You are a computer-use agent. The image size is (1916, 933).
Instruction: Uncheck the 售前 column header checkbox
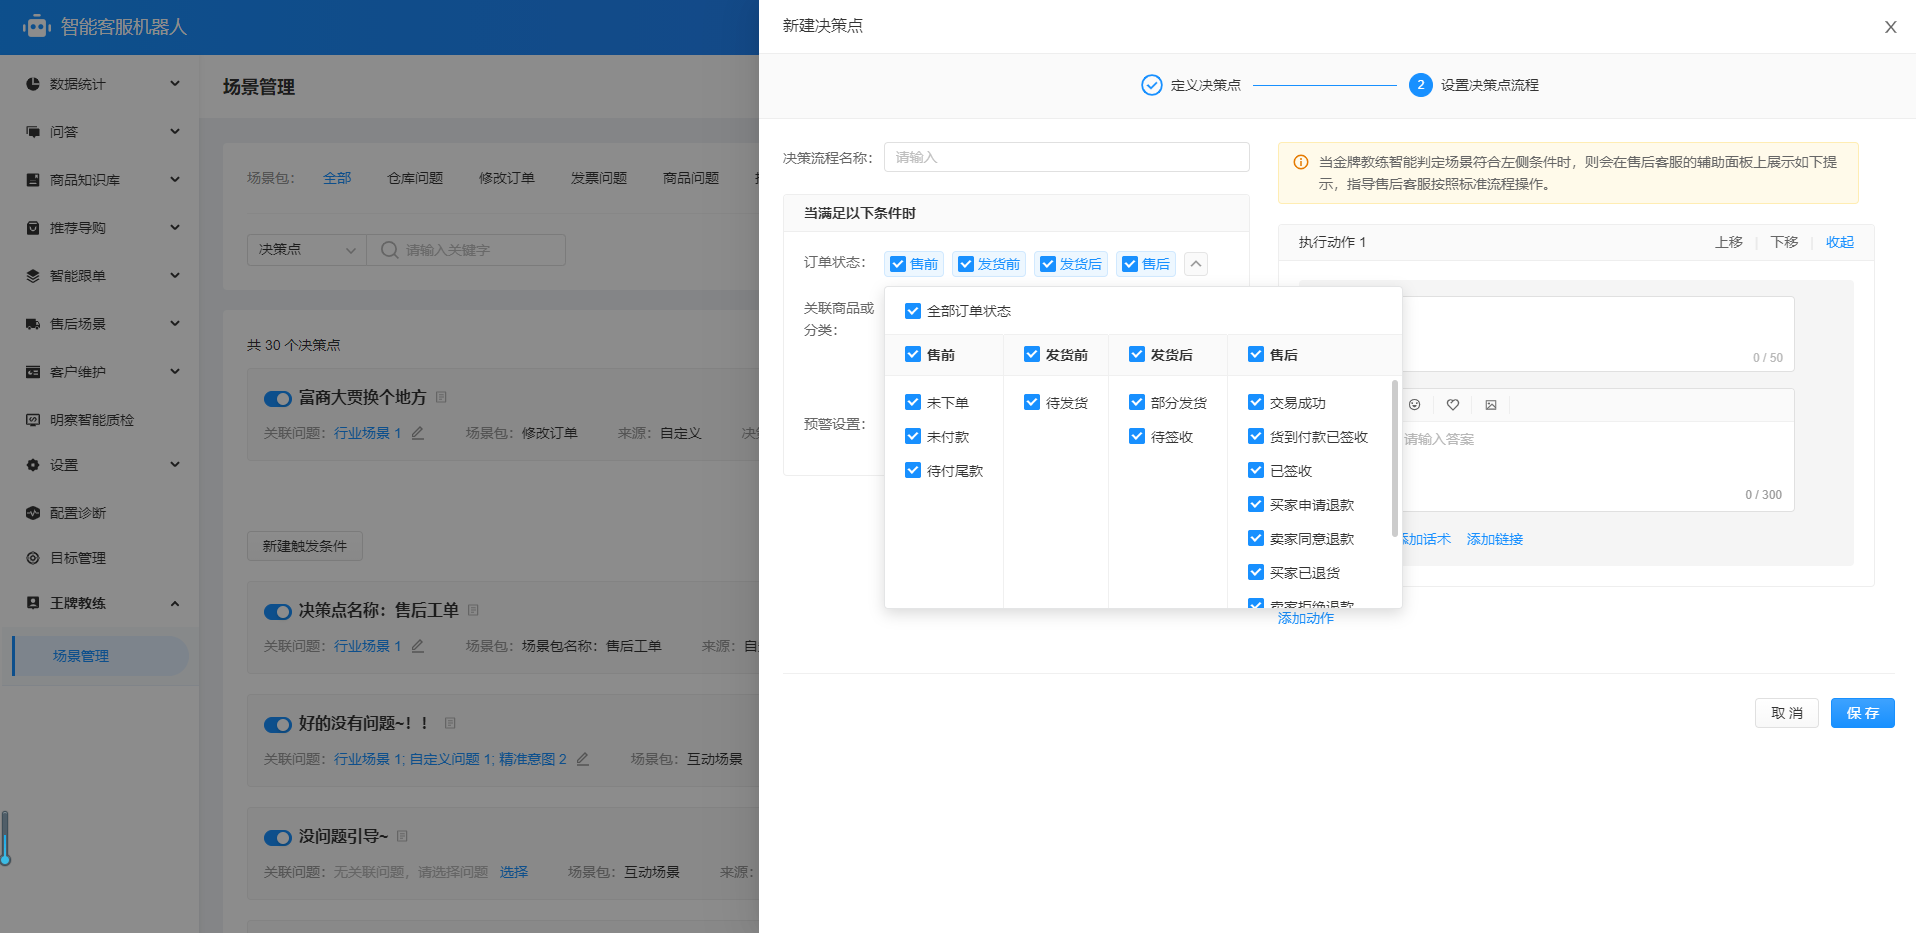point(913,354)
